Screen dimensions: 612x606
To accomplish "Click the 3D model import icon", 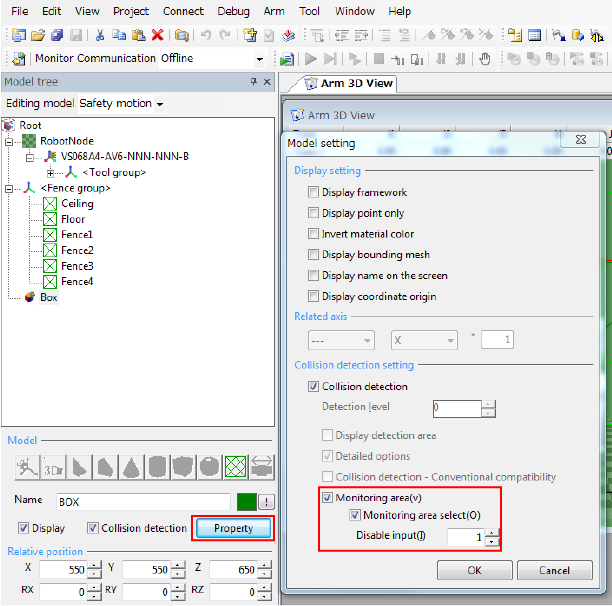I will tap(54, 467).
